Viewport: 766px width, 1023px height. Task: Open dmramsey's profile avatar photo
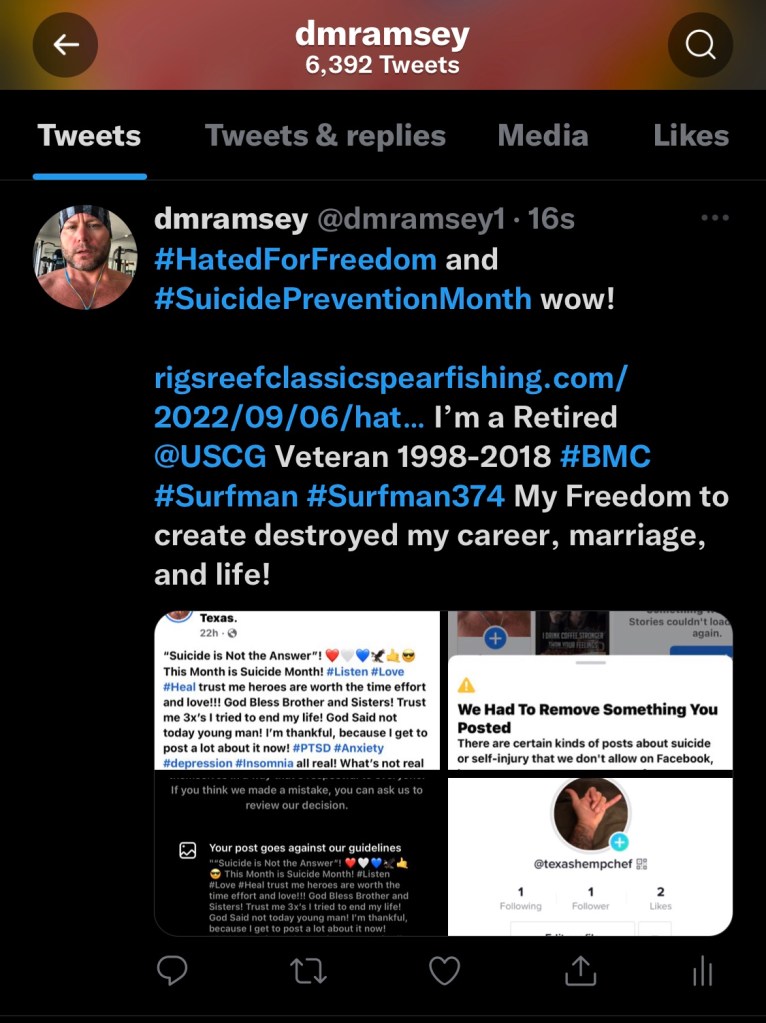pos(85,257)
